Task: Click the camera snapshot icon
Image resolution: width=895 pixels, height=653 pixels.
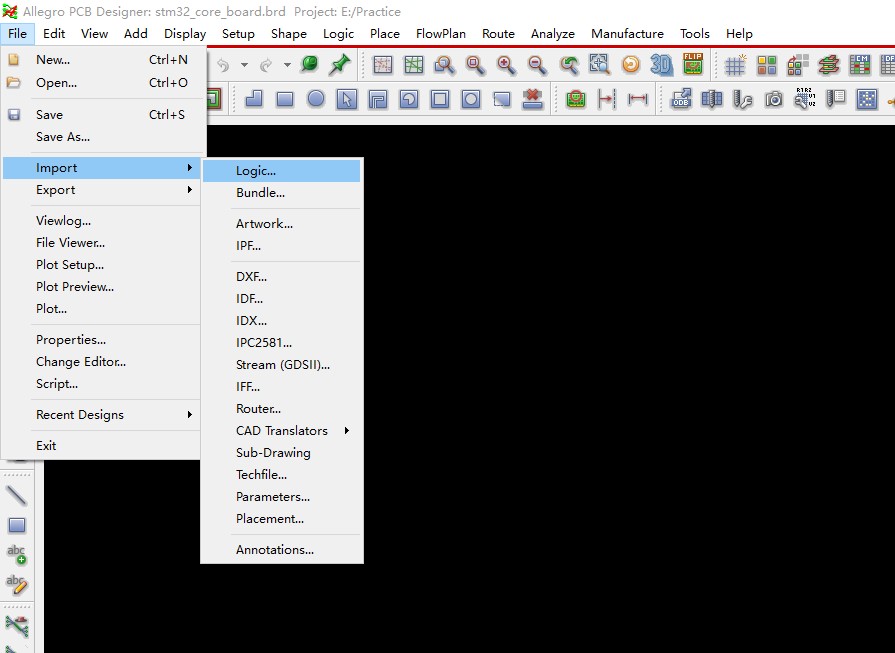Action: coord(774,99)
